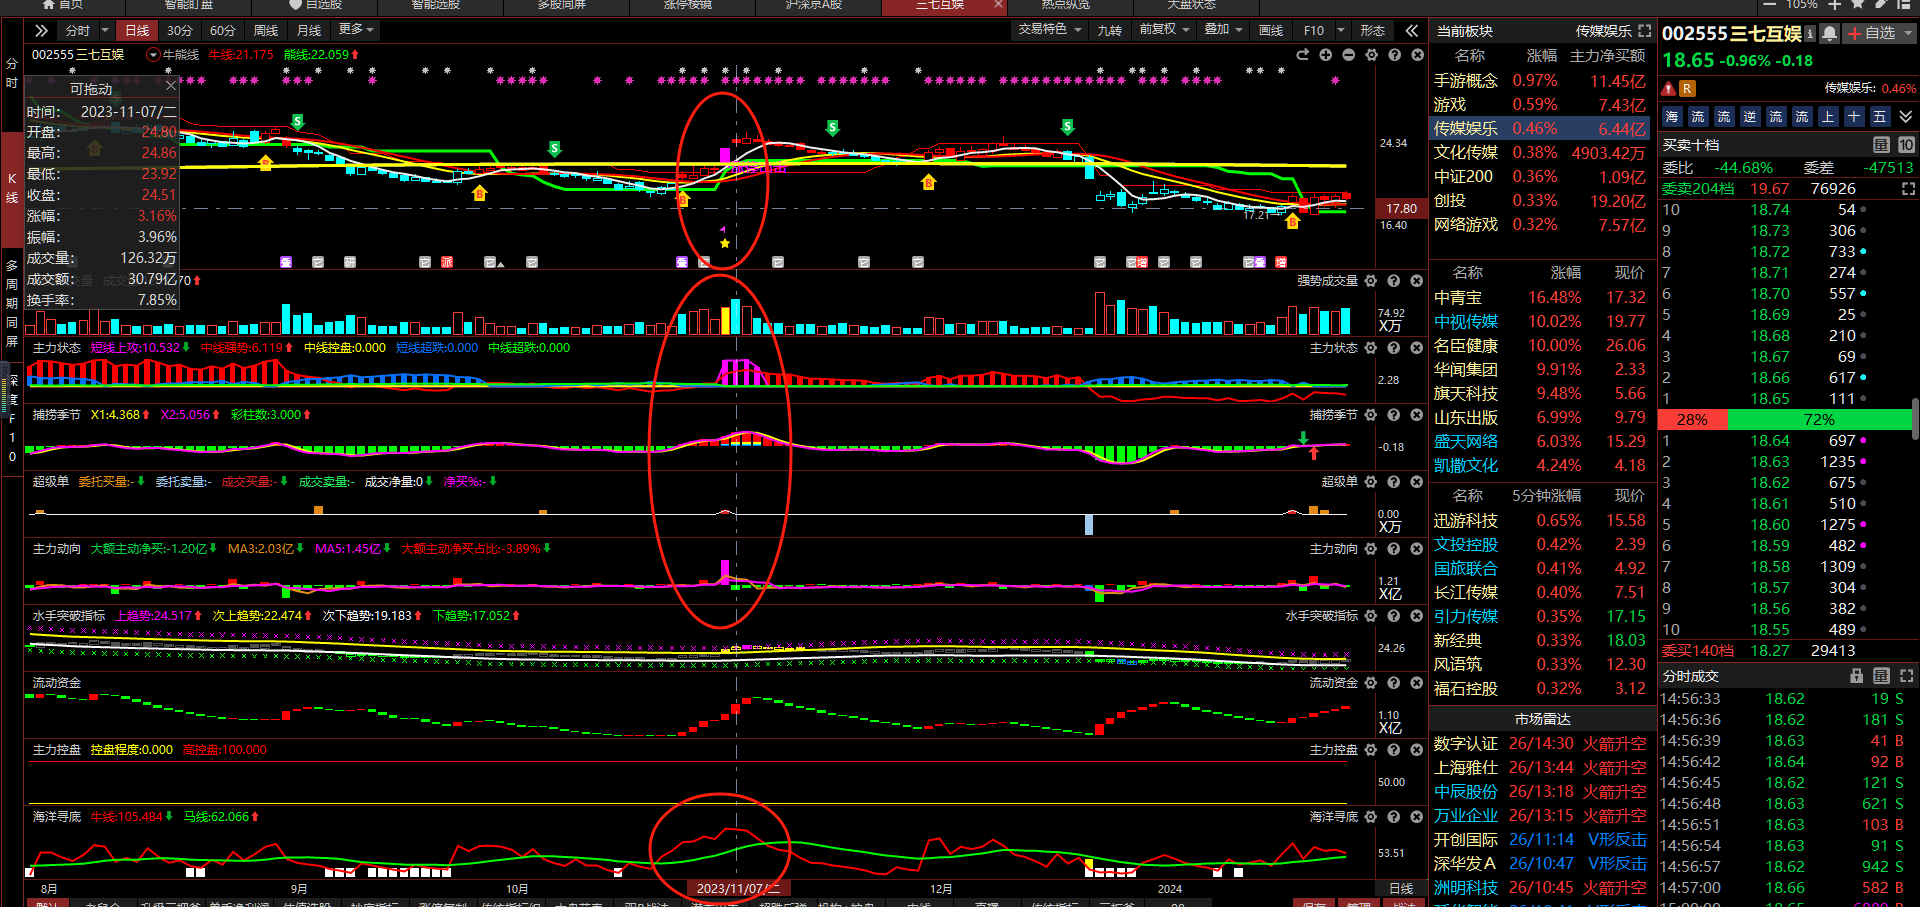This screenshot has height=907, width=1920.
Task: Click the red warning triangle icon
Action: pyautogui.click(x=1669, y=89)
